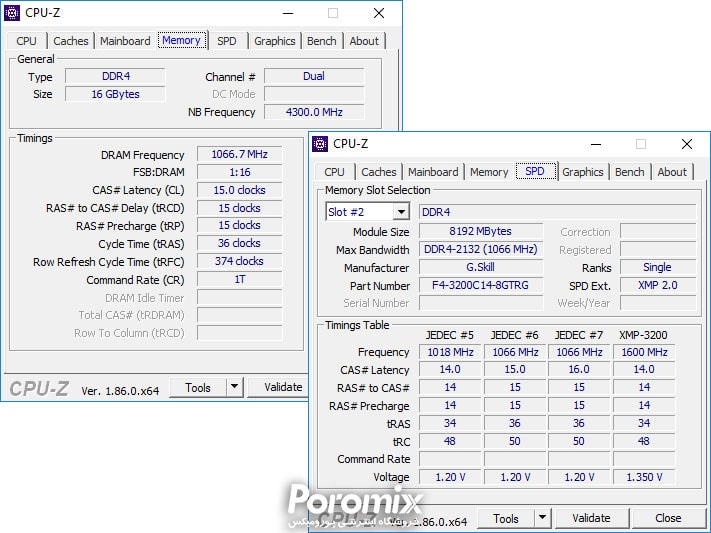The width and height of the screenshot is (711, 533).
Task: Click CPU-Z app icon in back window title bar
Action: click(x=12, y=13)
